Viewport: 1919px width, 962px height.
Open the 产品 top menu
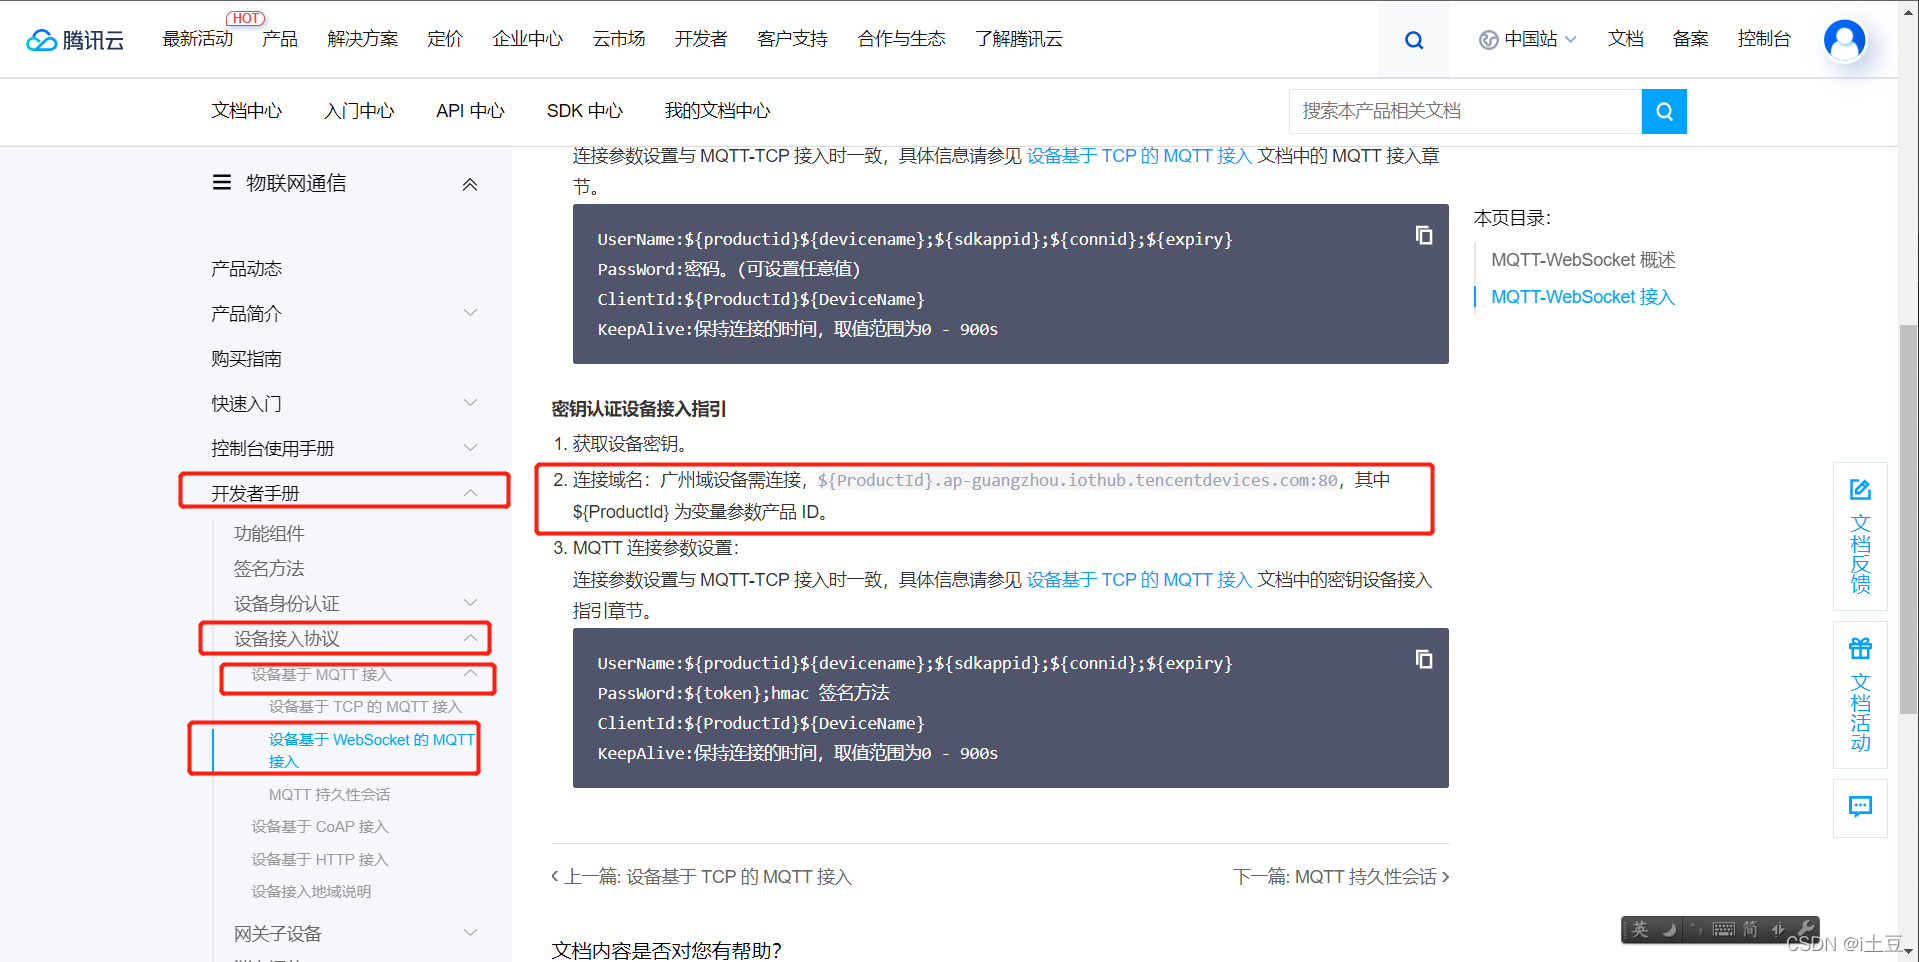tap(280, 39)
